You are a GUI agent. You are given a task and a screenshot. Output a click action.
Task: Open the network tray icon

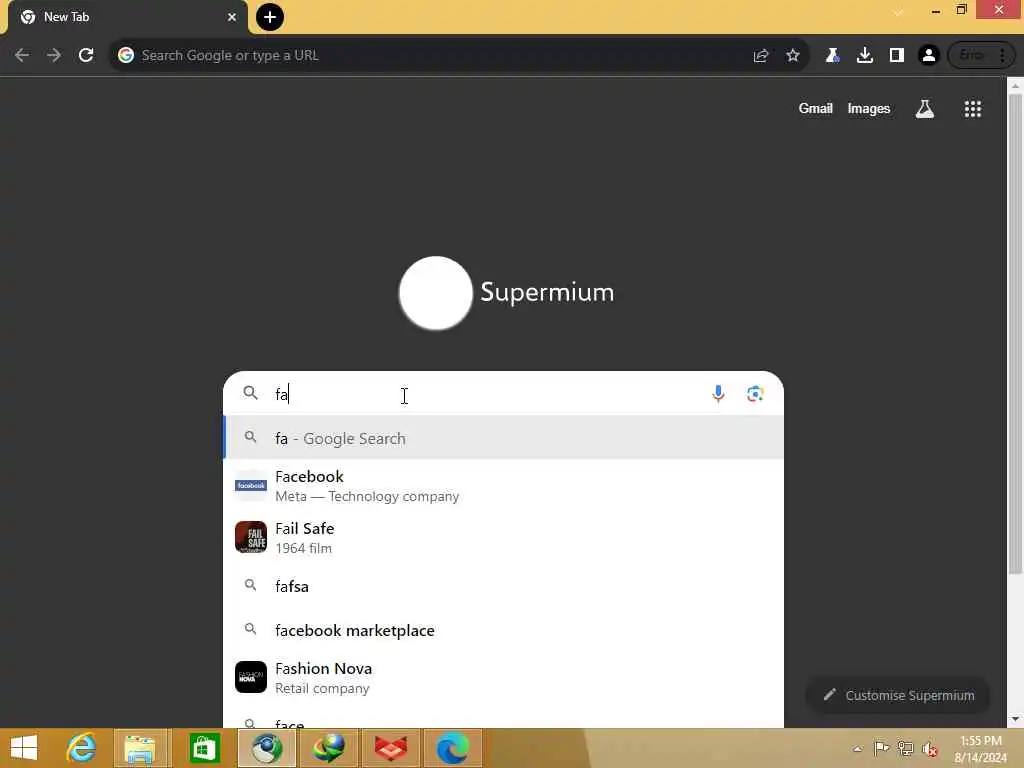point(905,748)
